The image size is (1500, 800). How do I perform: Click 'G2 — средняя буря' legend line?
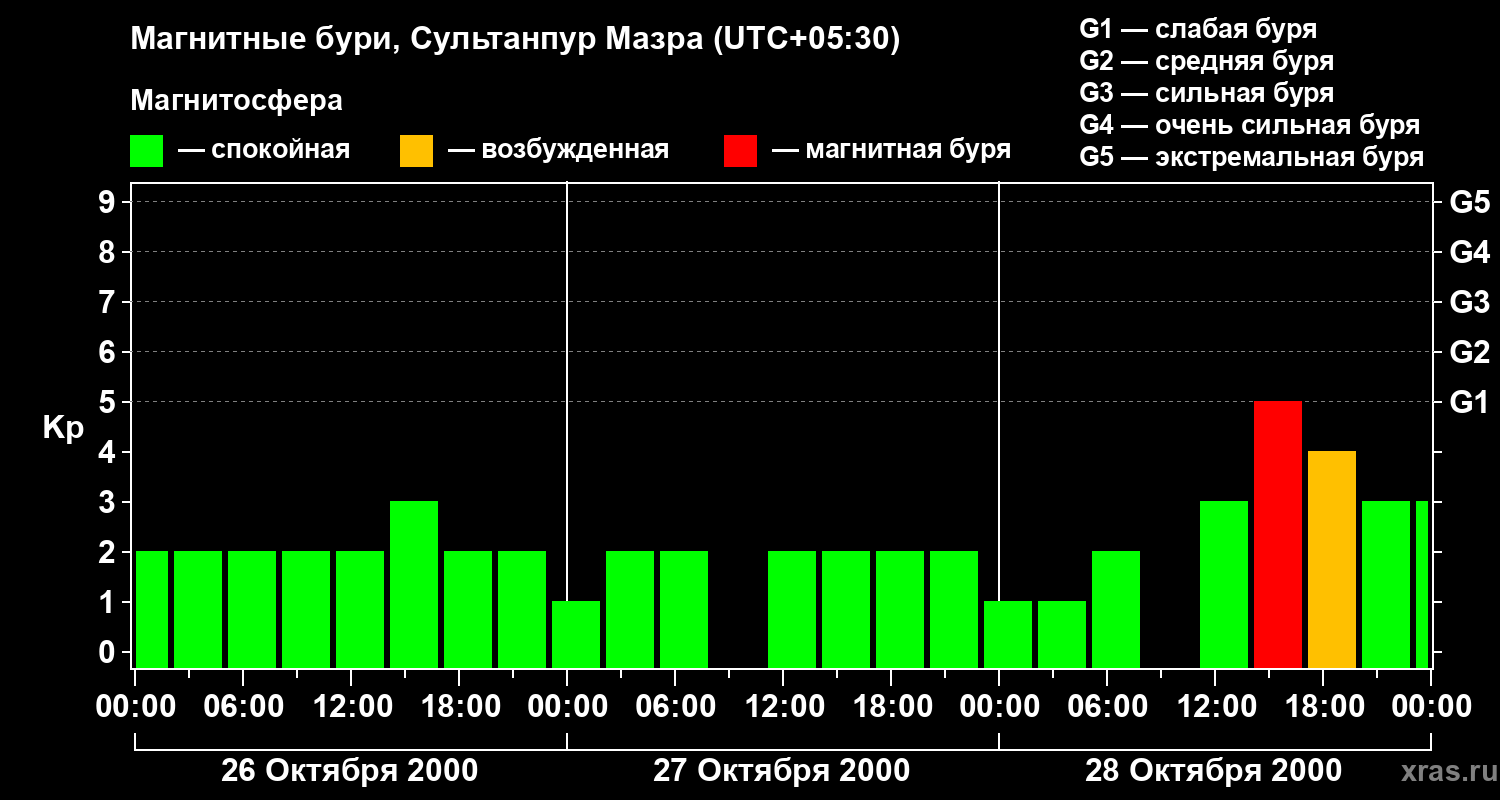click(1206, 61)
